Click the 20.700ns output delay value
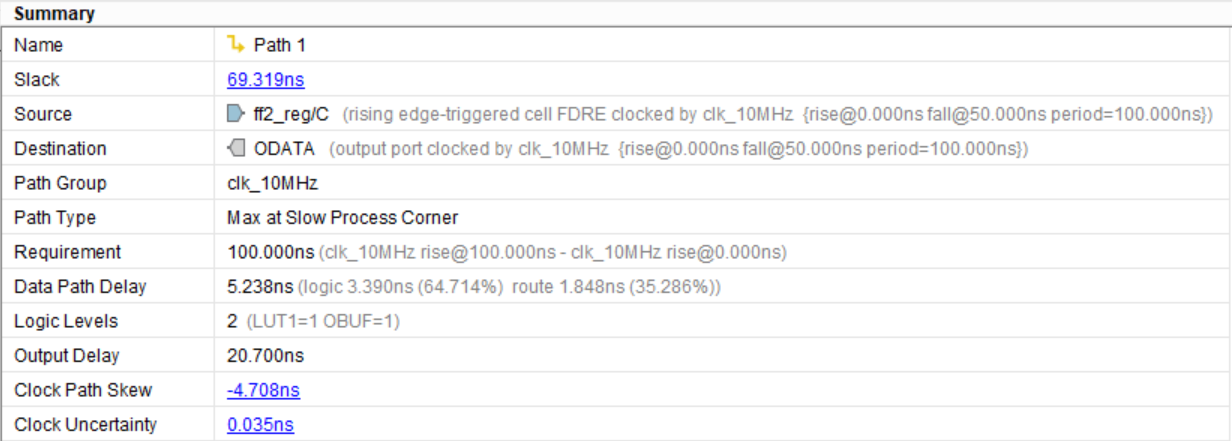1232x441 pixels. coord(265,356)
